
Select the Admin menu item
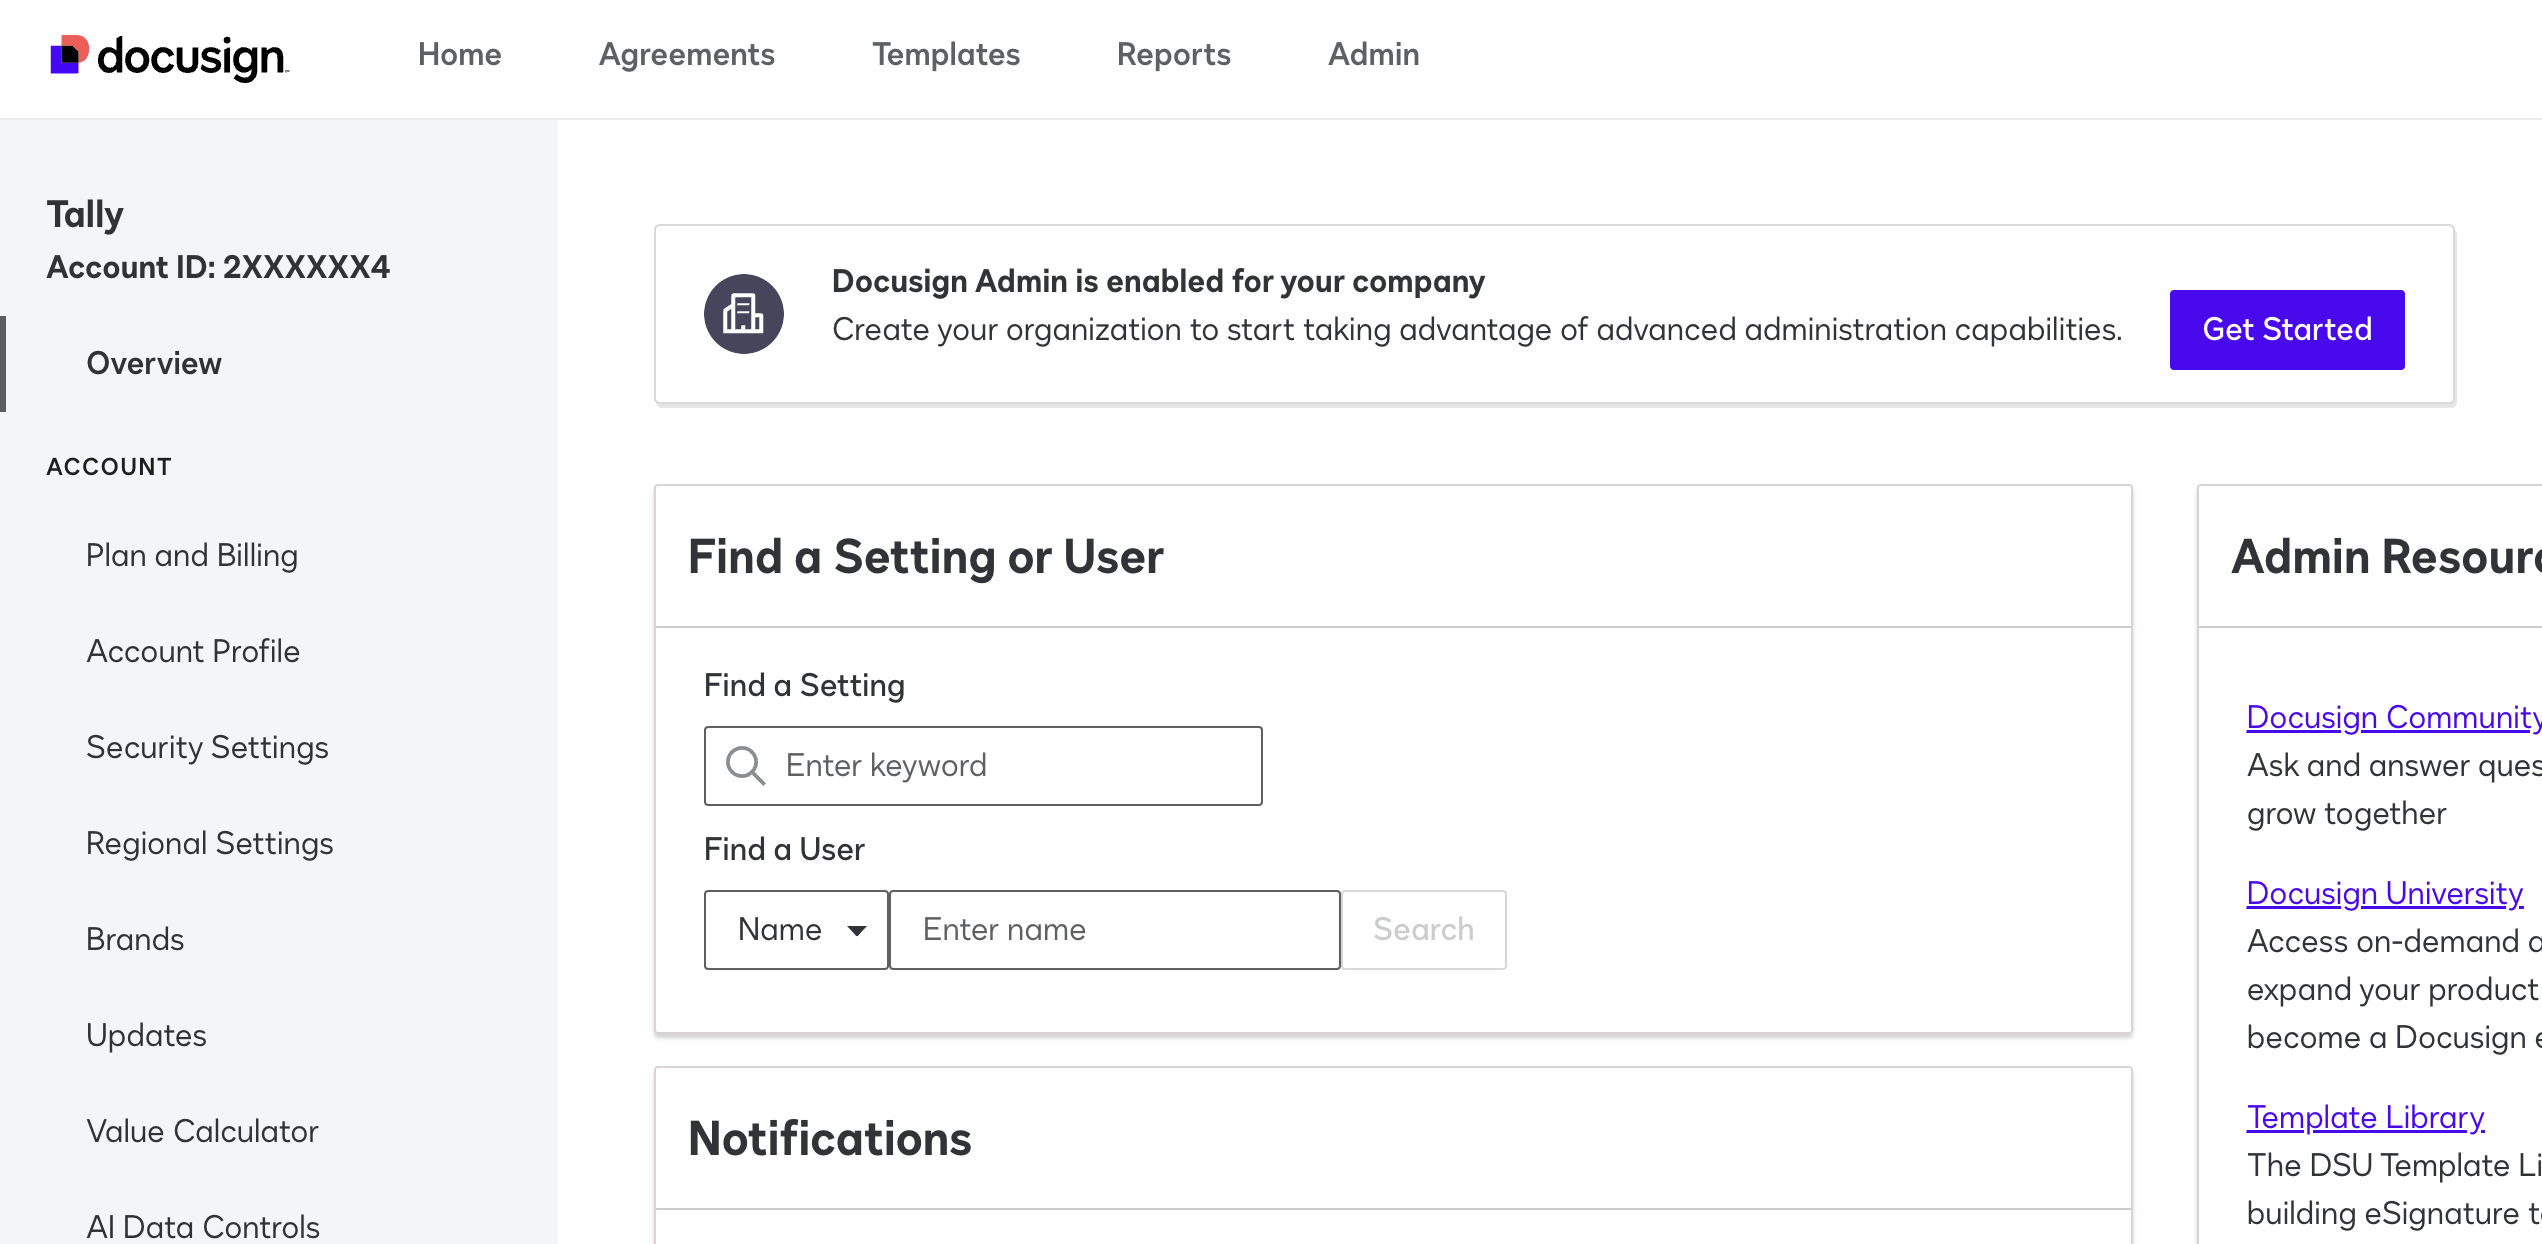click(x=1373, y=54)
